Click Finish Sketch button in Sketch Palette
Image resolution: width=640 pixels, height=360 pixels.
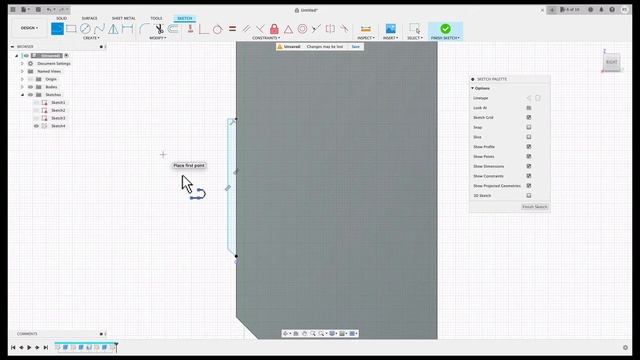pyautogui.click(x=535, y=207)
